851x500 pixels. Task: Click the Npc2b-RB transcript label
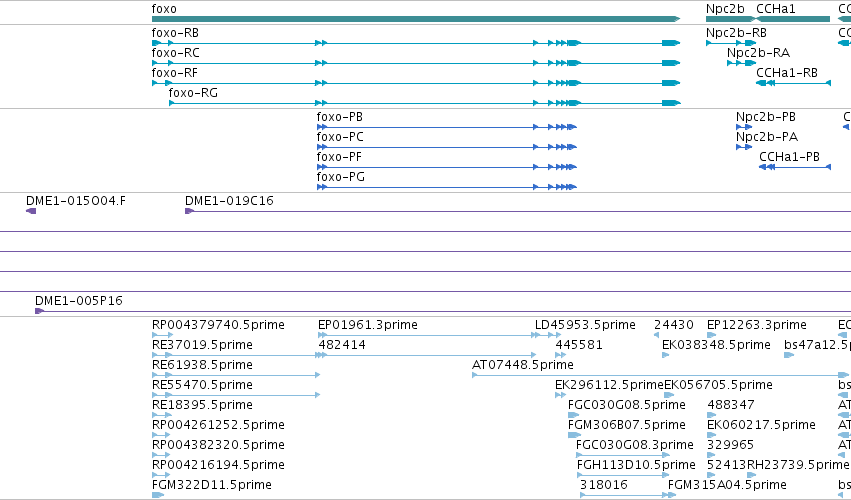click(736, 33)
